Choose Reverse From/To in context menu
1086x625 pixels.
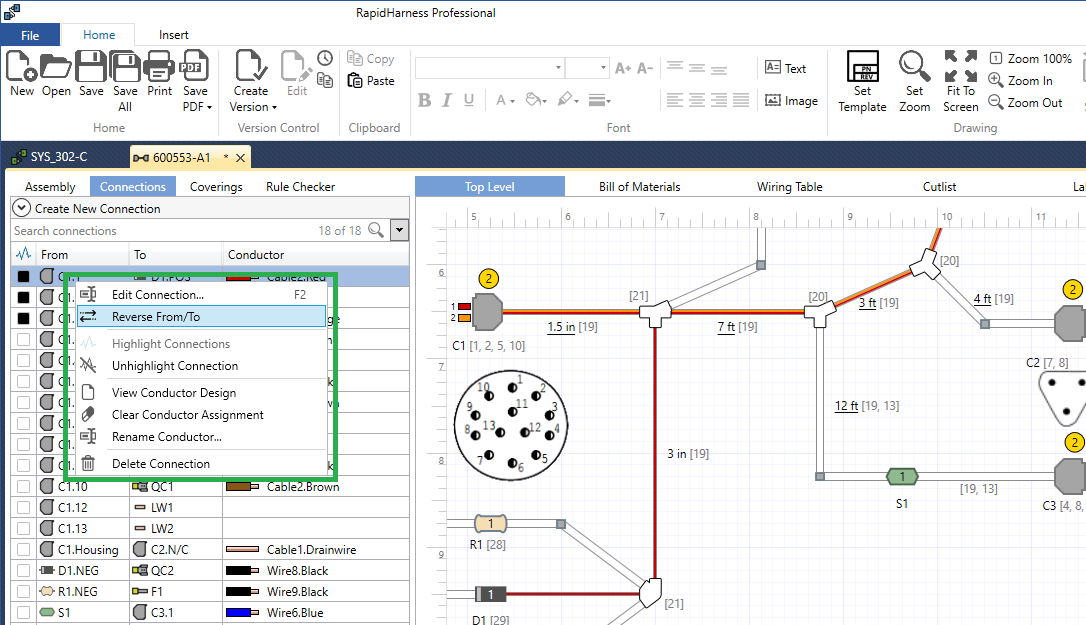coord(202,317)
